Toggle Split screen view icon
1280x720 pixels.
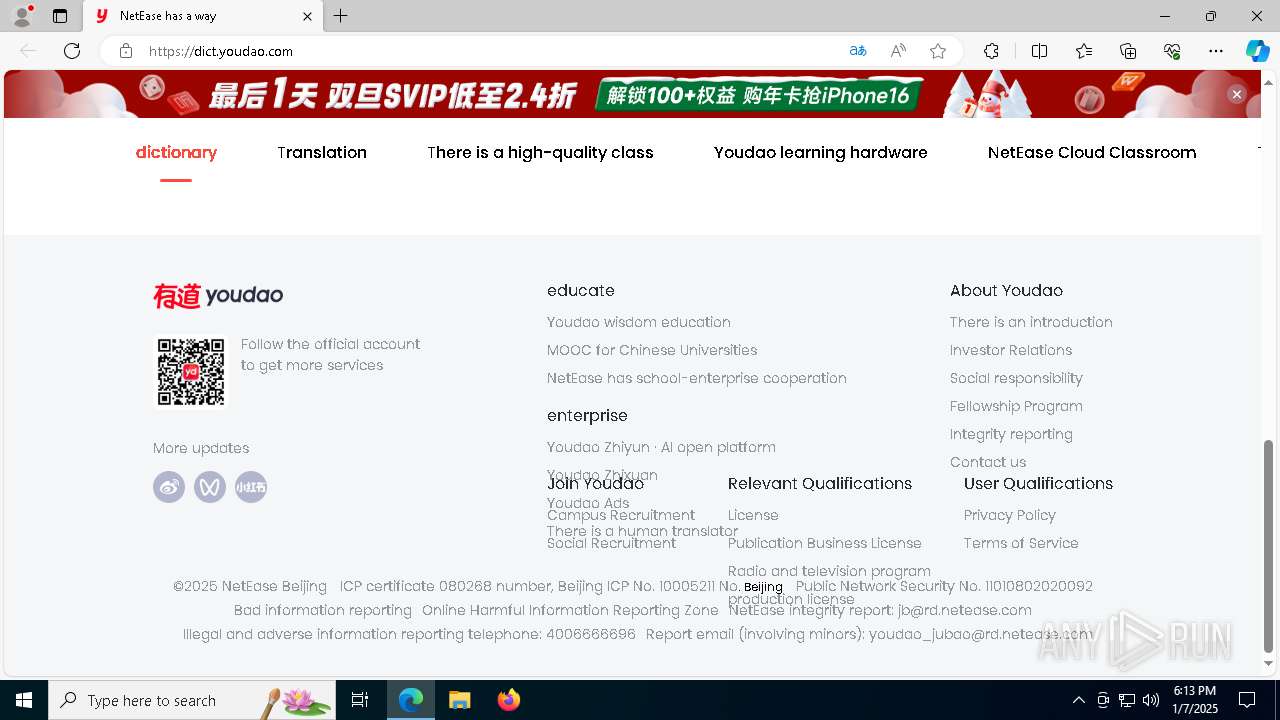tap(1039, 51)
